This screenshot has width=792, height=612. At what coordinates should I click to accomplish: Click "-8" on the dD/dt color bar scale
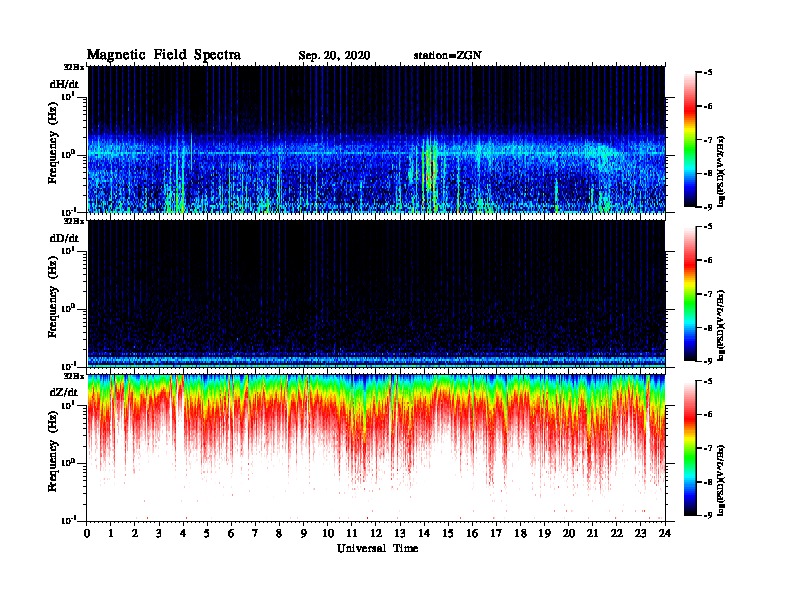(708, 327)
